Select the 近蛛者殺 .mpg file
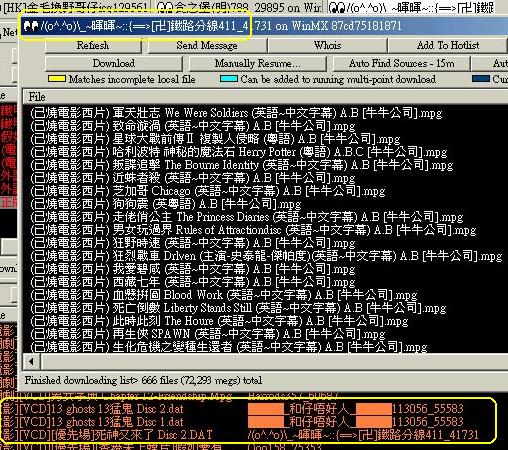 click(193, 178)
